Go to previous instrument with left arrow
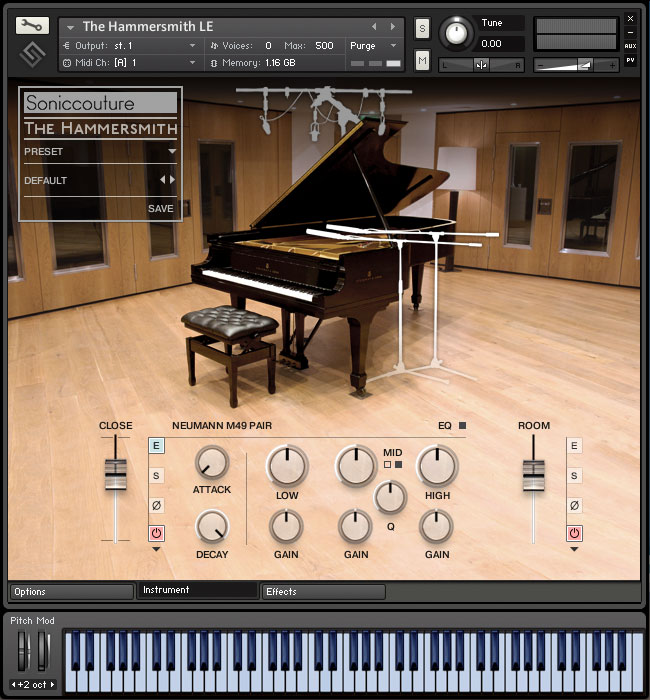The image size is (650, 700). pos(374,26)
